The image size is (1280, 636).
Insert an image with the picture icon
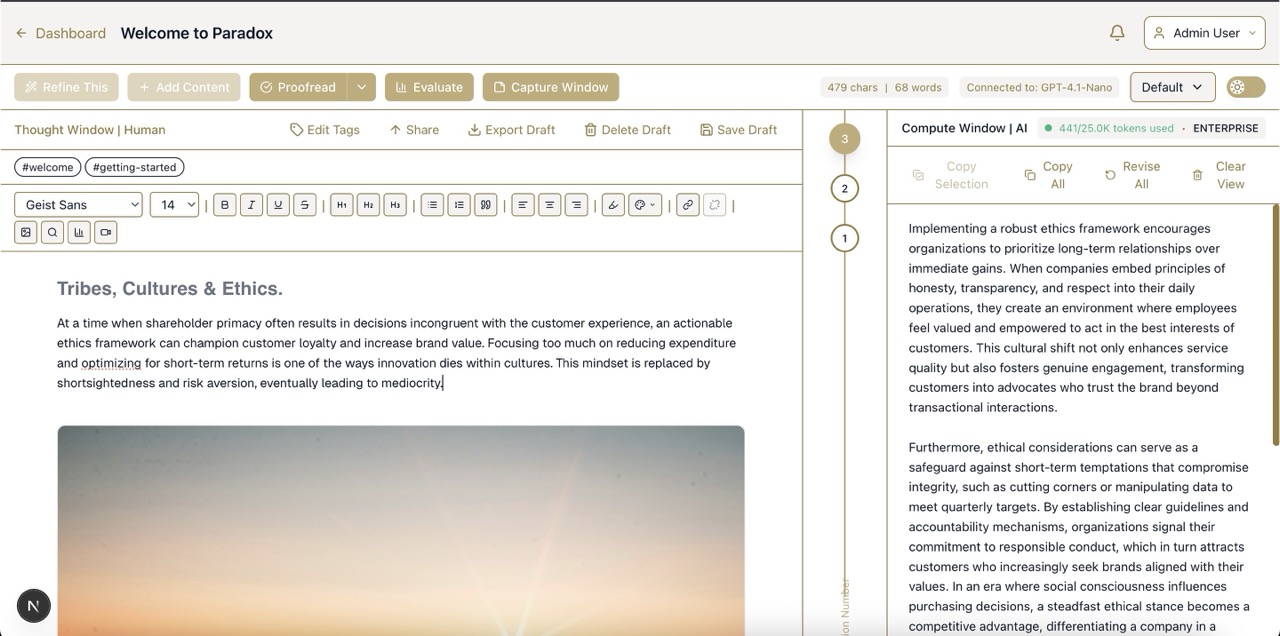pos(26,232)
